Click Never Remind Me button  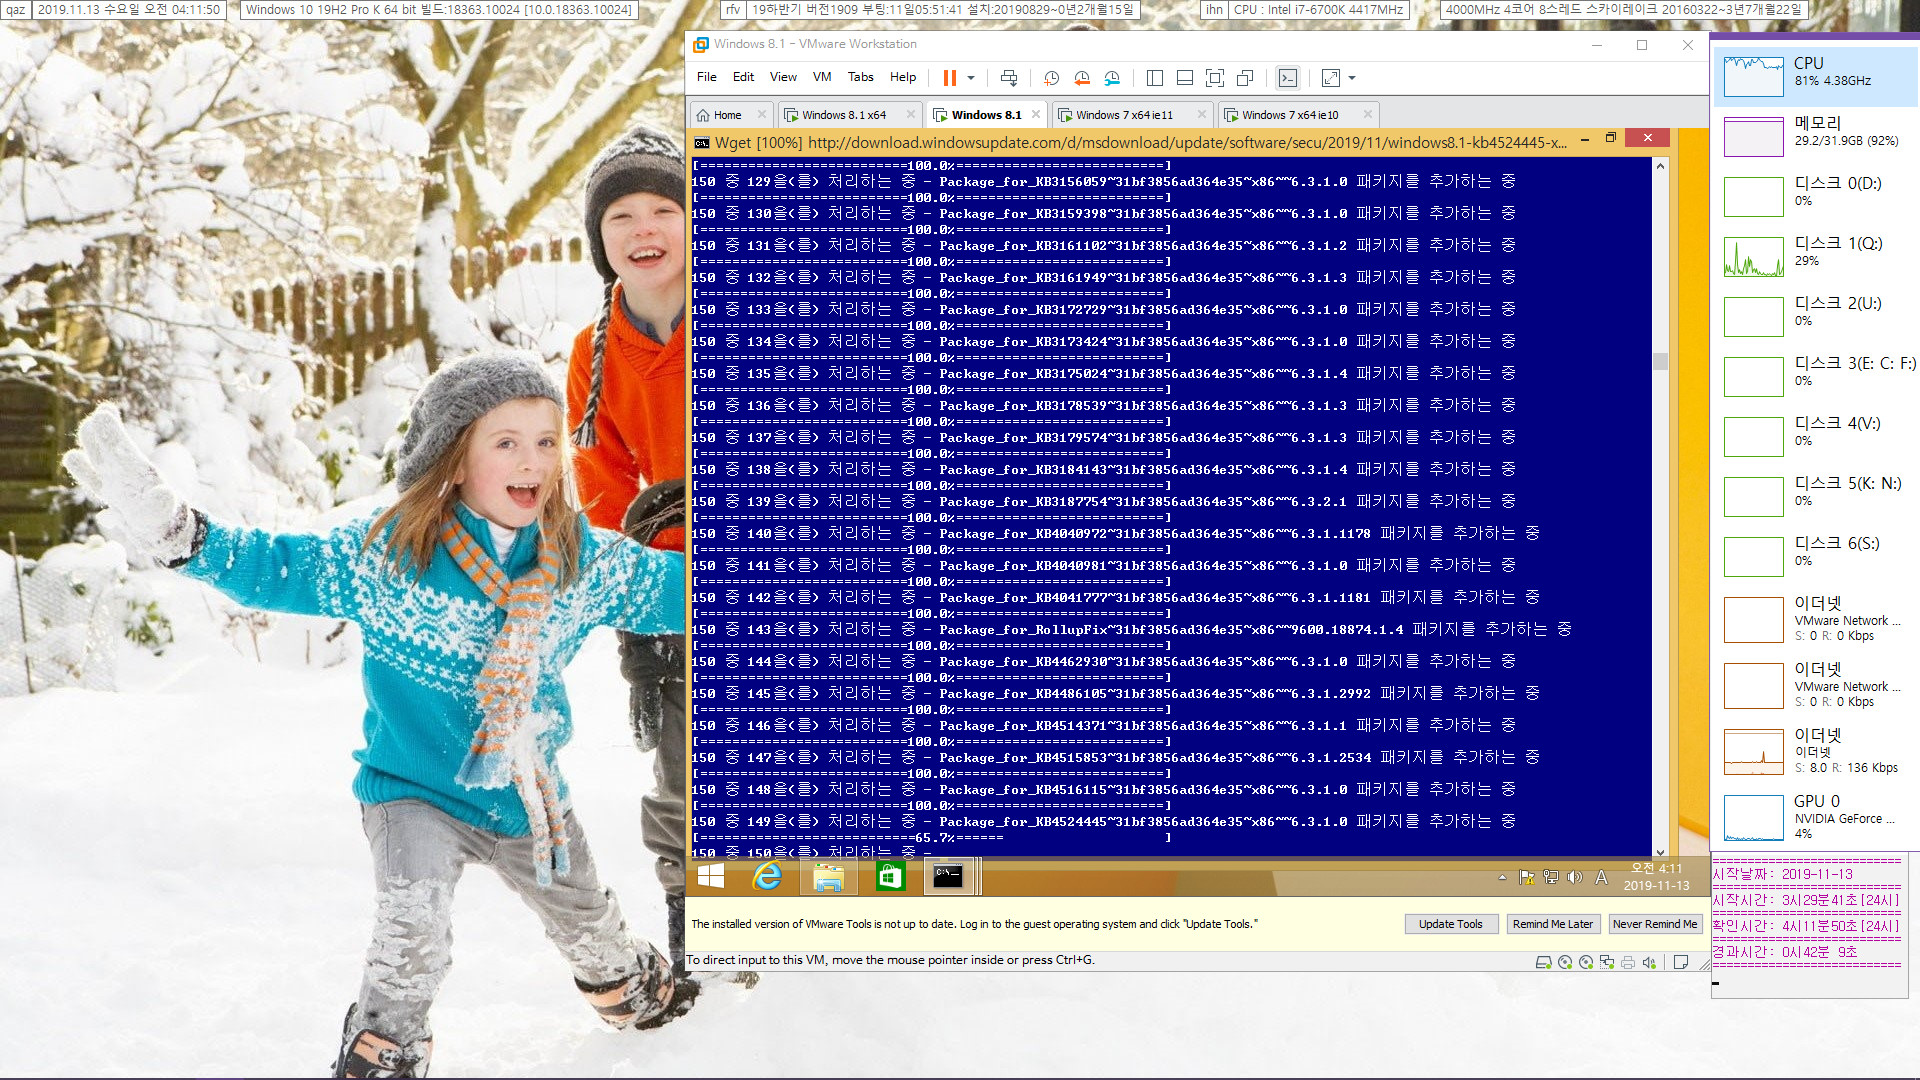(1654, 923)
